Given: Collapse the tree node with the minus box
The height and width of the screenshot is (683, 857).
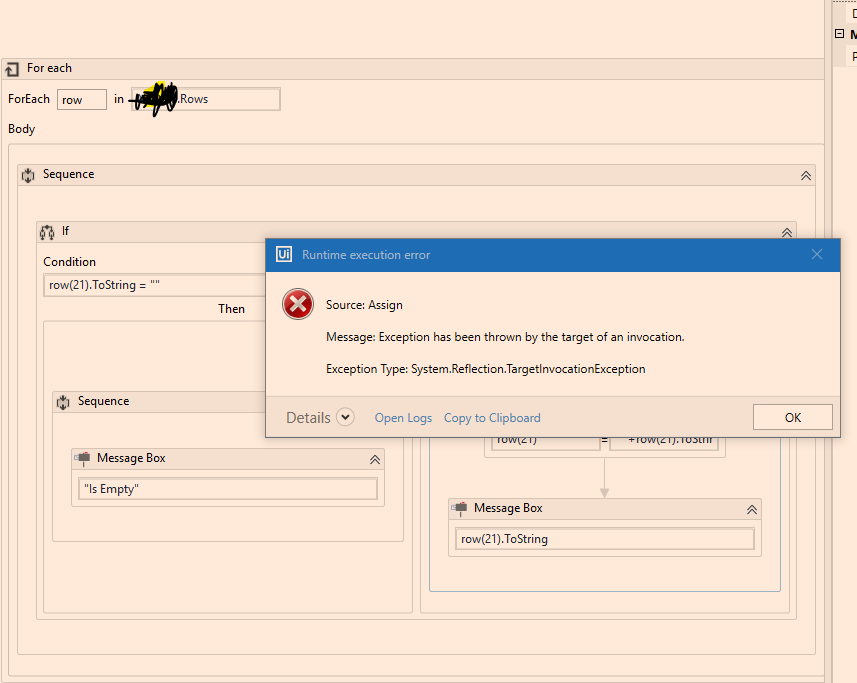Looking at the screenshot, I should pos(839,33).
